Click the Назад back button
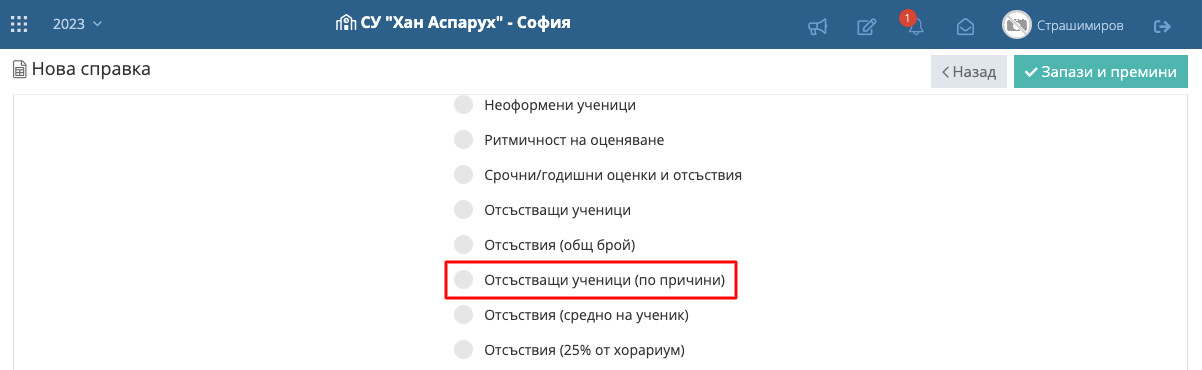 pos(969,72)
